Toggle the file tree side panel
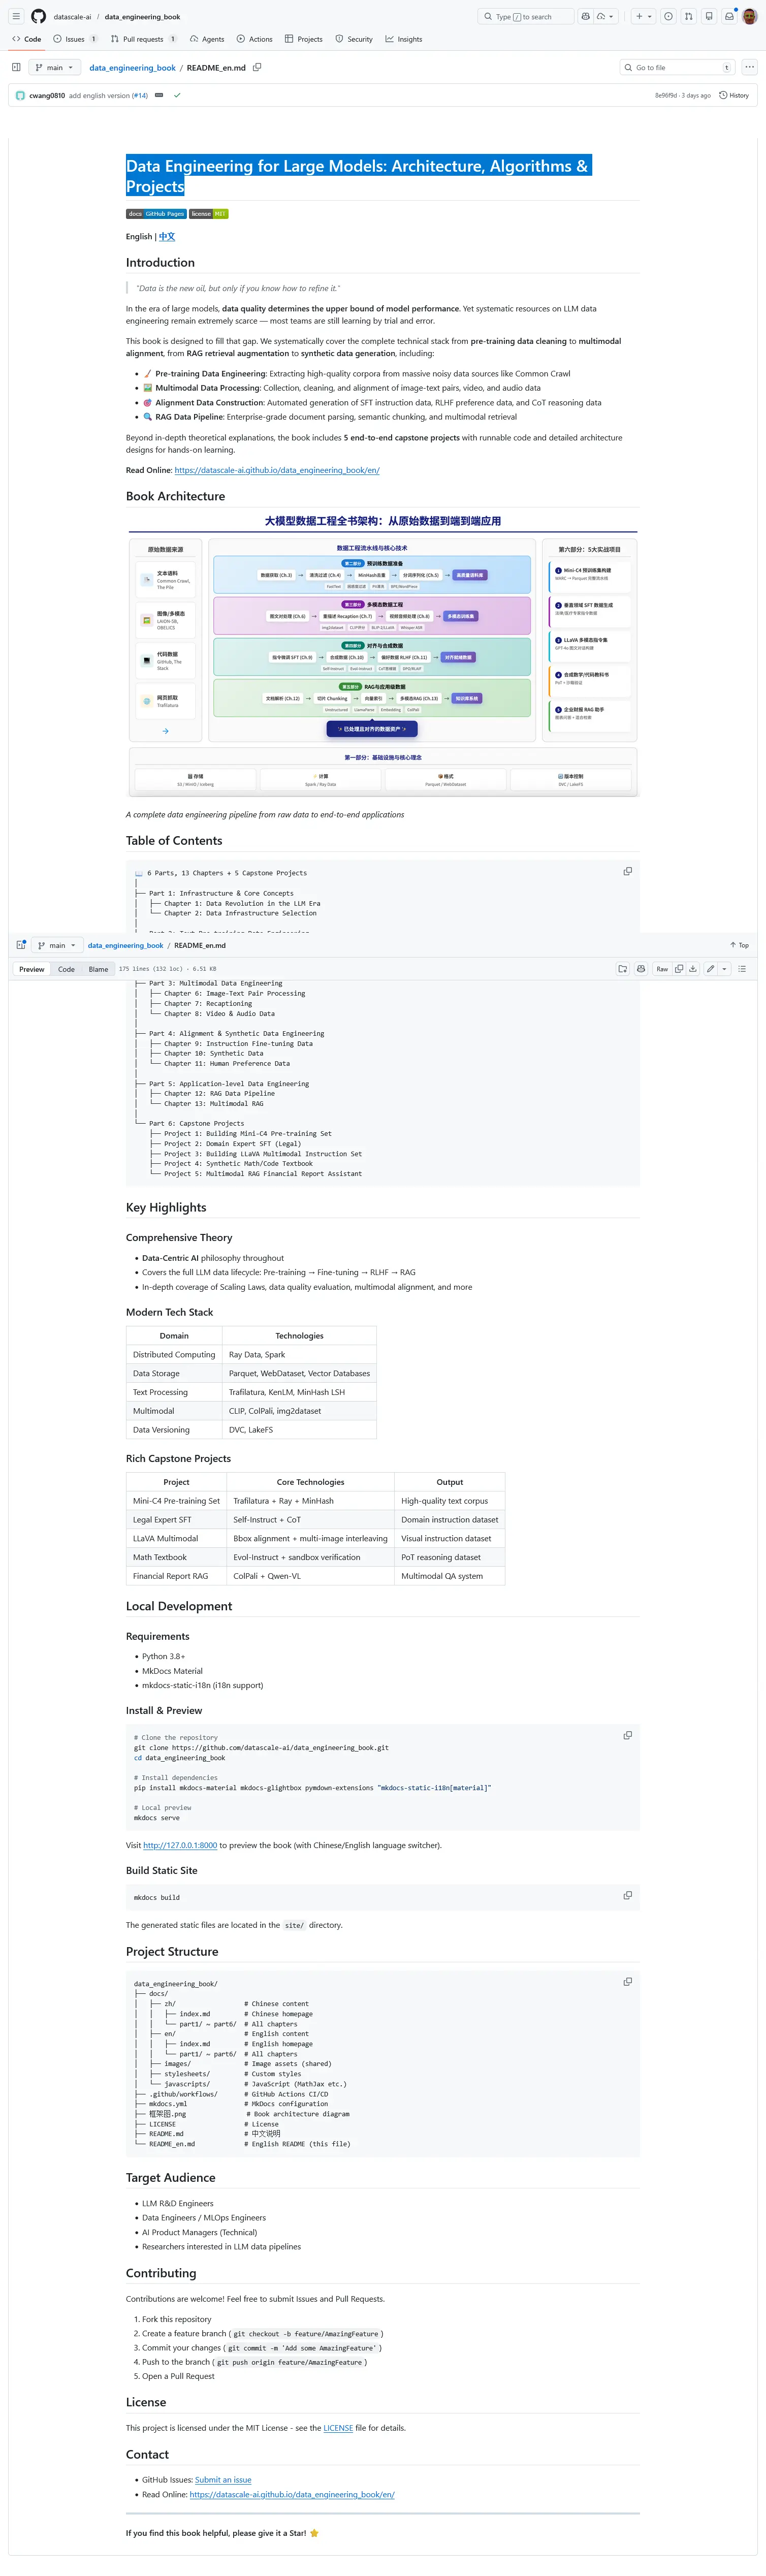This screenshot has width=766, height=2576. 16,68
